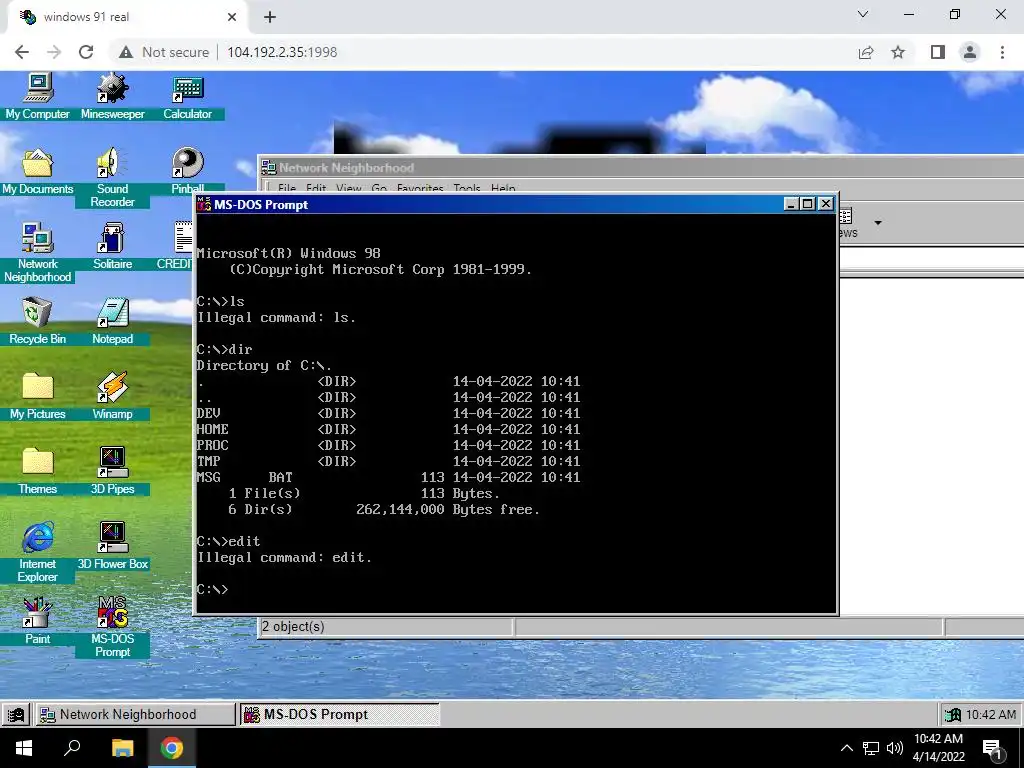Open the Calculator shortcut
This screenshot has height=768, width=1024.
click(x=187, y=96)
